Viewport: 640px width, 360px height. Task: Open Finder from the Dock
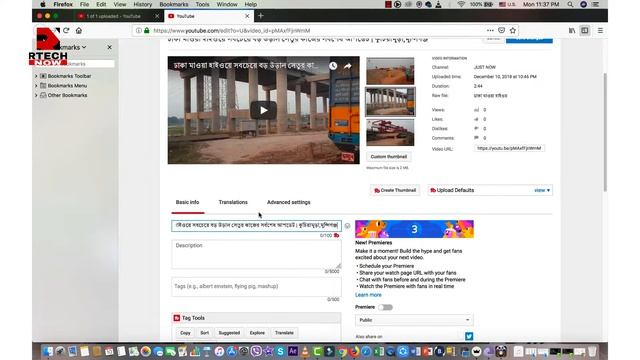point(48,351)
